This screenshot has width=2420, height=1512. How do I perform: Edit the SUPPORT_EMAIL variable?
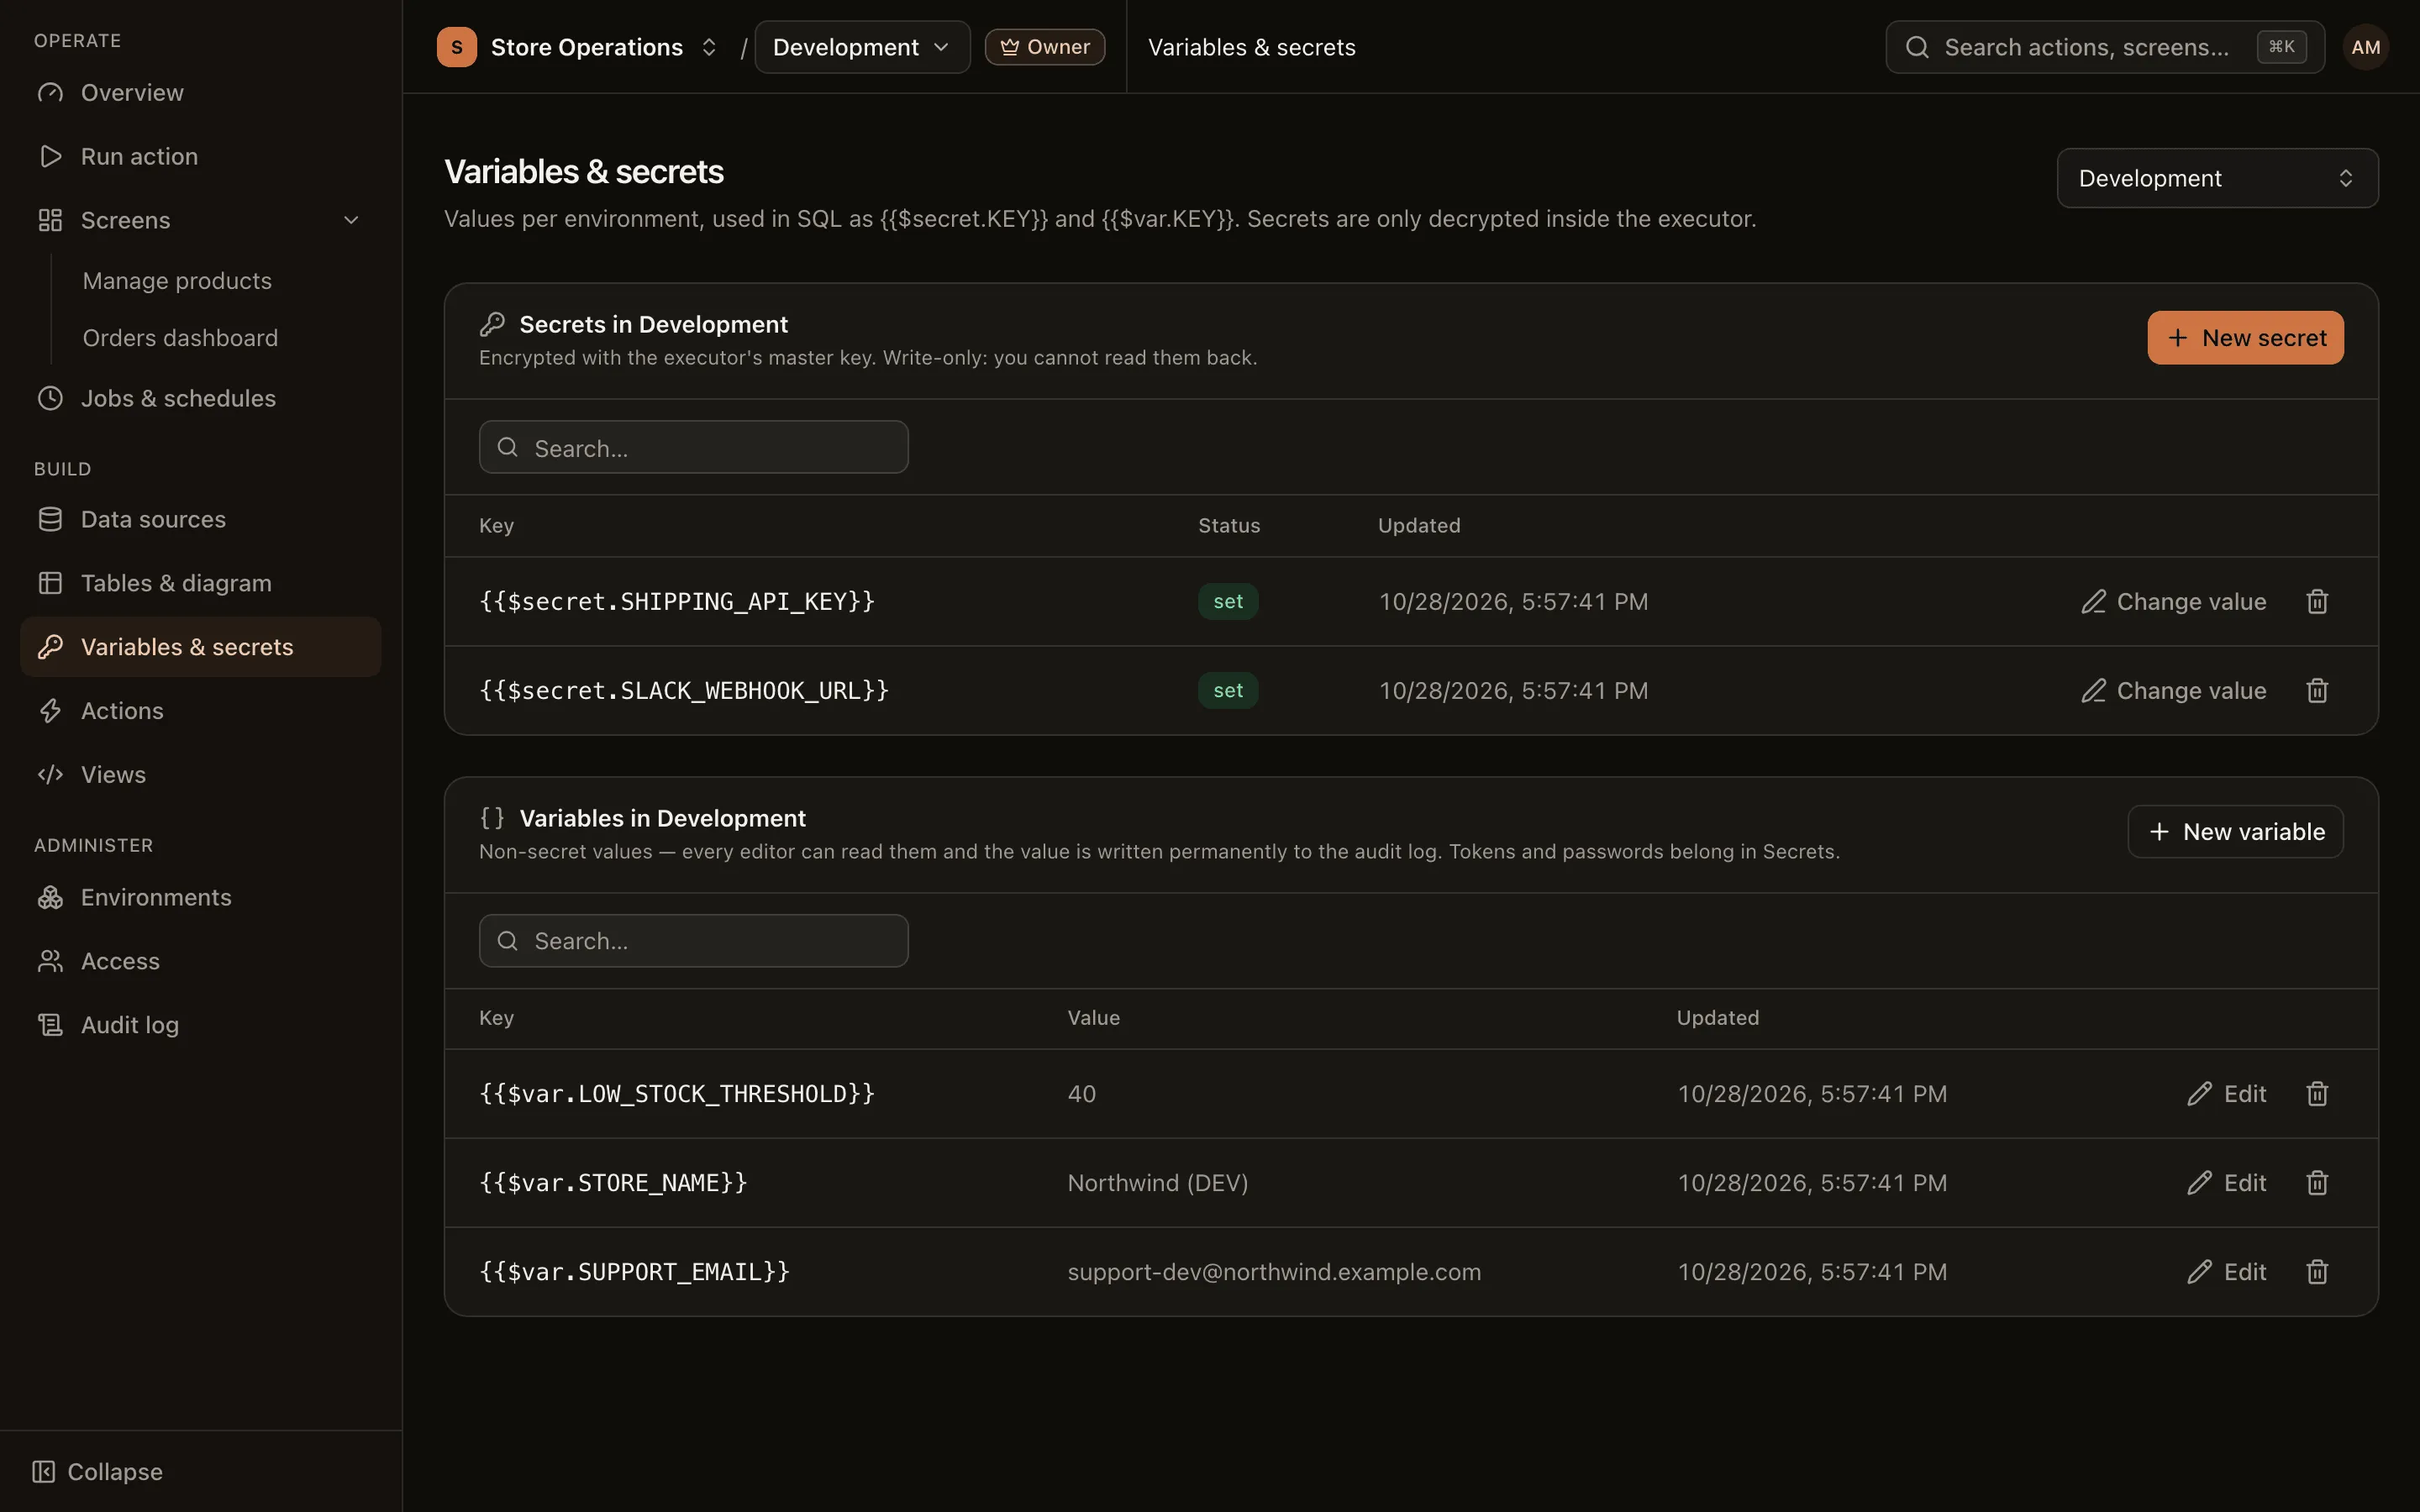point(2226,1271)
